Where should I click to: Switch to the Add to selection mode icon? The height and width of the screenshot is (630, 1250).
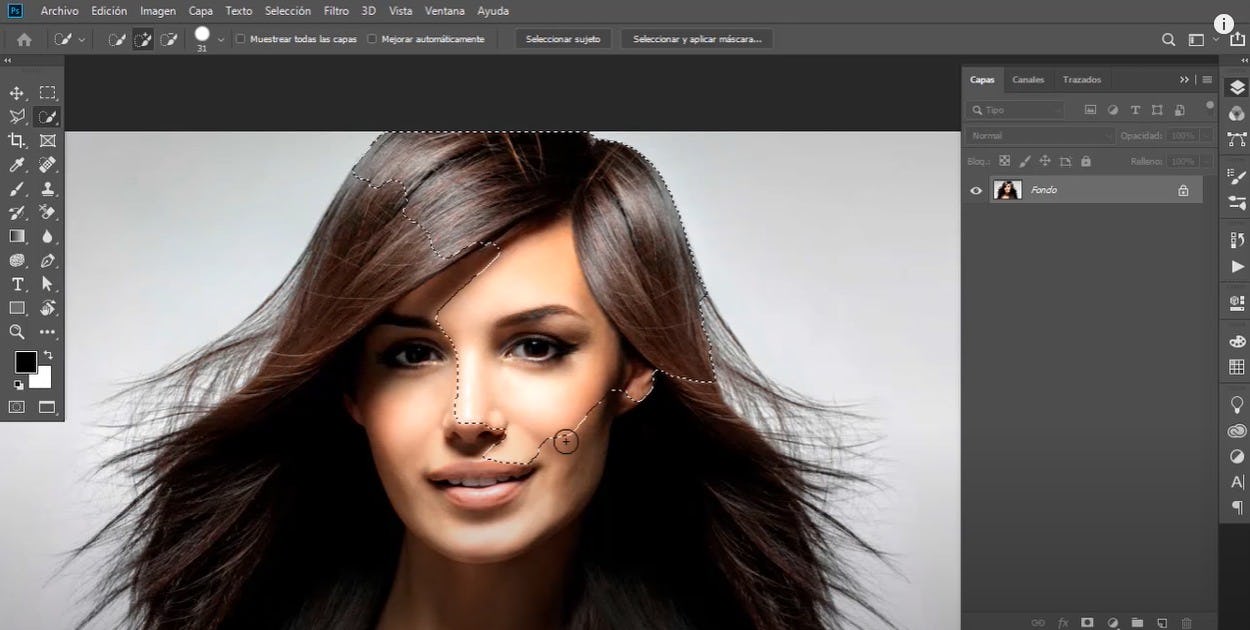pyautogui.click(x=142, y=39)
